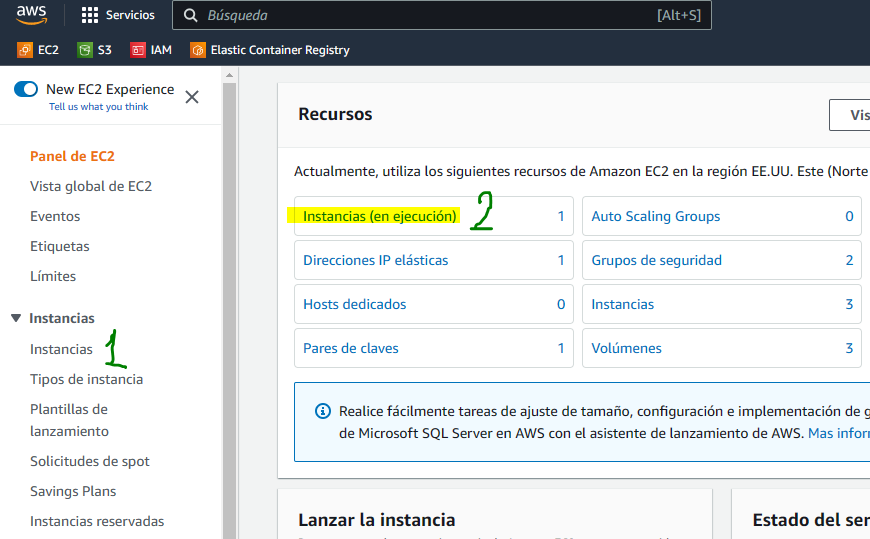Open Pares de claves link
The image size is (870, 539).
click(x=351, y=348)
